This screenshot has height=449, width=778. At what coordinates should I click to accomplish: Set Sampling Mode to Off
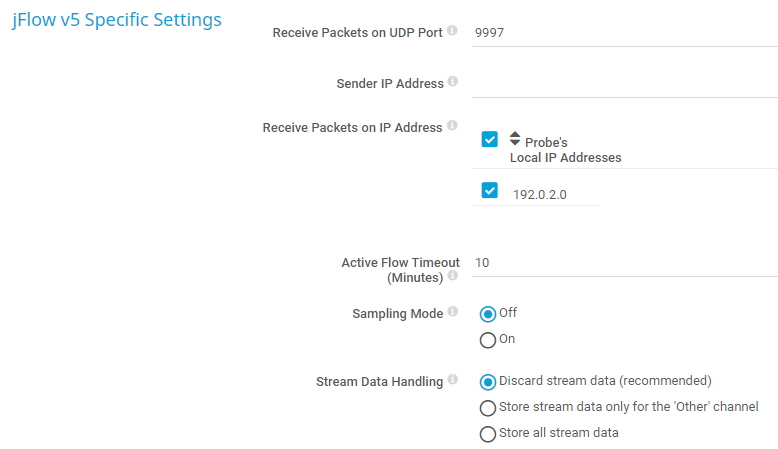(488, 314)
